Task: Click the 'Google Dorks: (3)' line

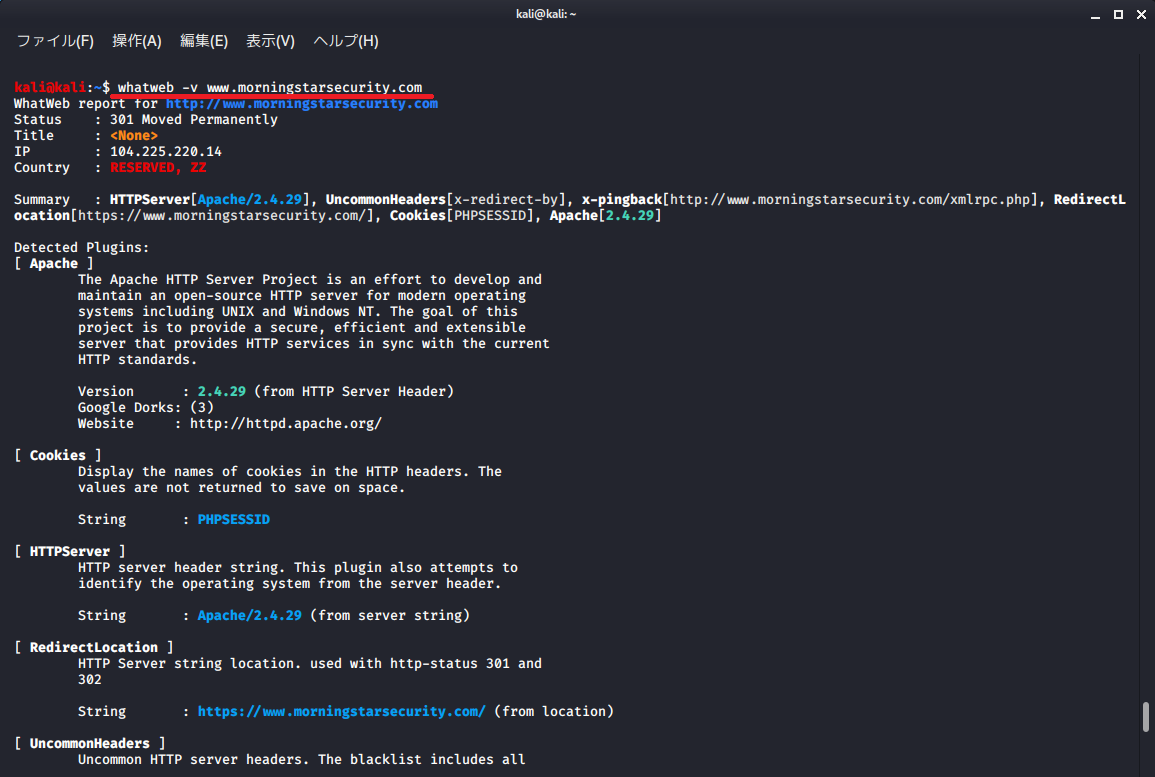Action: (x=146, y=407)
